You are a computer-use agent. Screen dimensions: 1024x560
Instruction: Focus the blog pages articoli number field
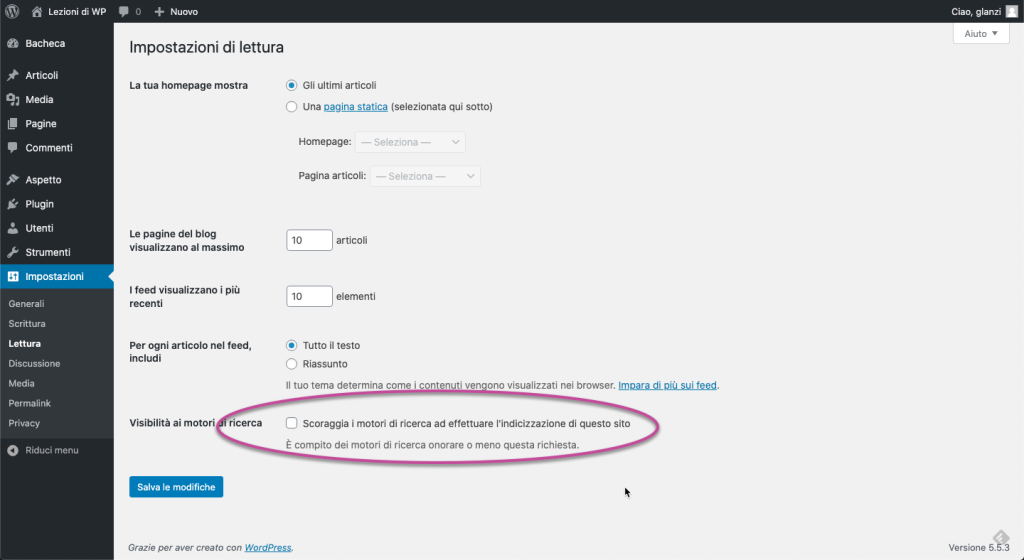point(309,240)
